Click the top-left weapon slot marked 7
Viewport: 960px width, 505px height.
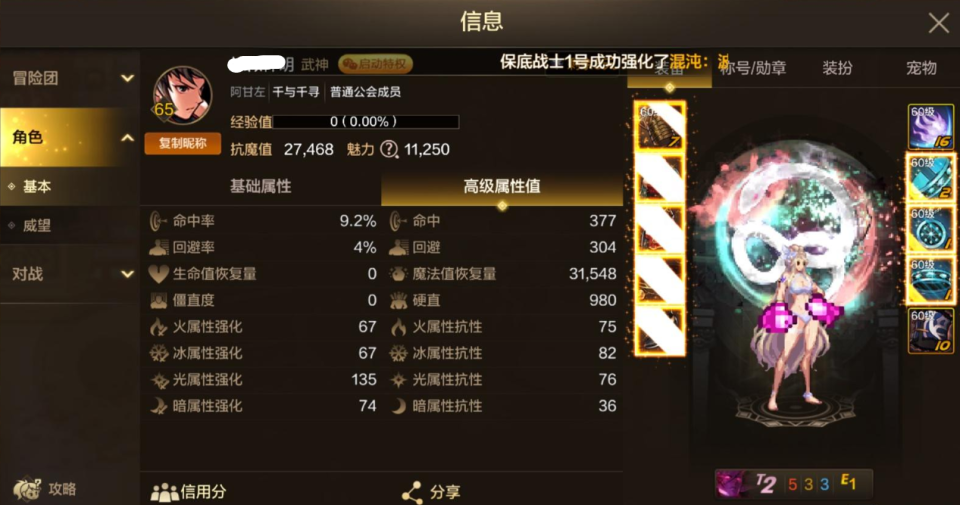(x=659, y=127)
